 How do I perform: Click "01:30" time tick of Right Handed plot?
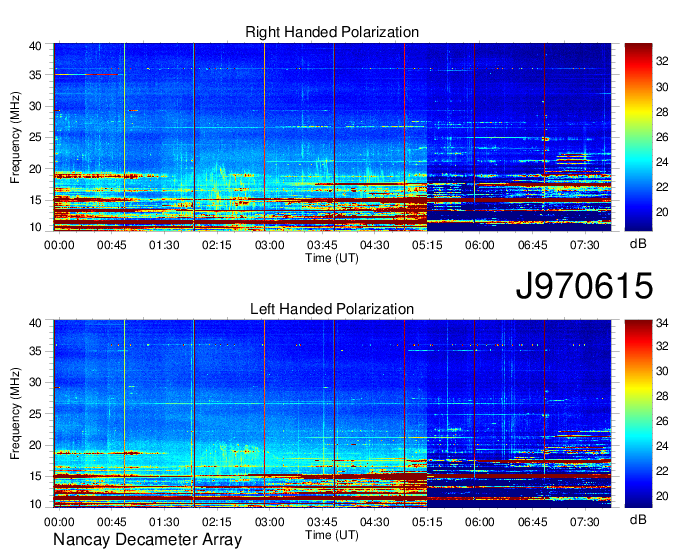pos(164,245)
